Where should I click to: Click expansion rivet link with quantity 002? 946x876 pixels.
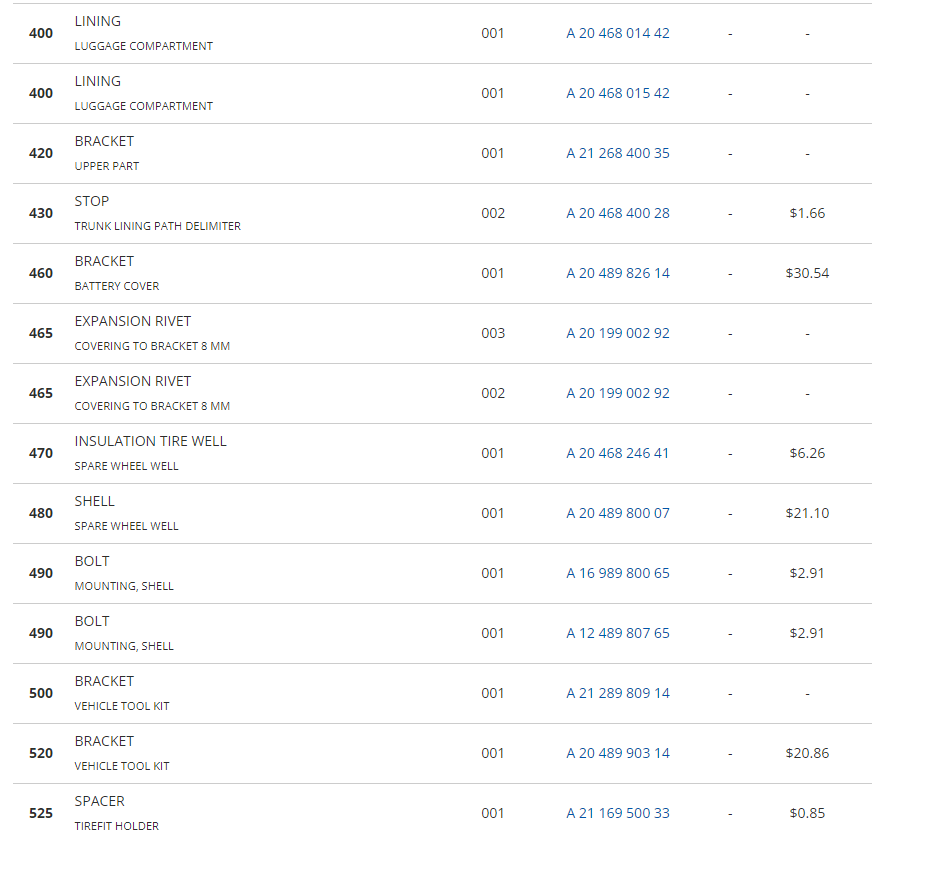coord(618,393)
